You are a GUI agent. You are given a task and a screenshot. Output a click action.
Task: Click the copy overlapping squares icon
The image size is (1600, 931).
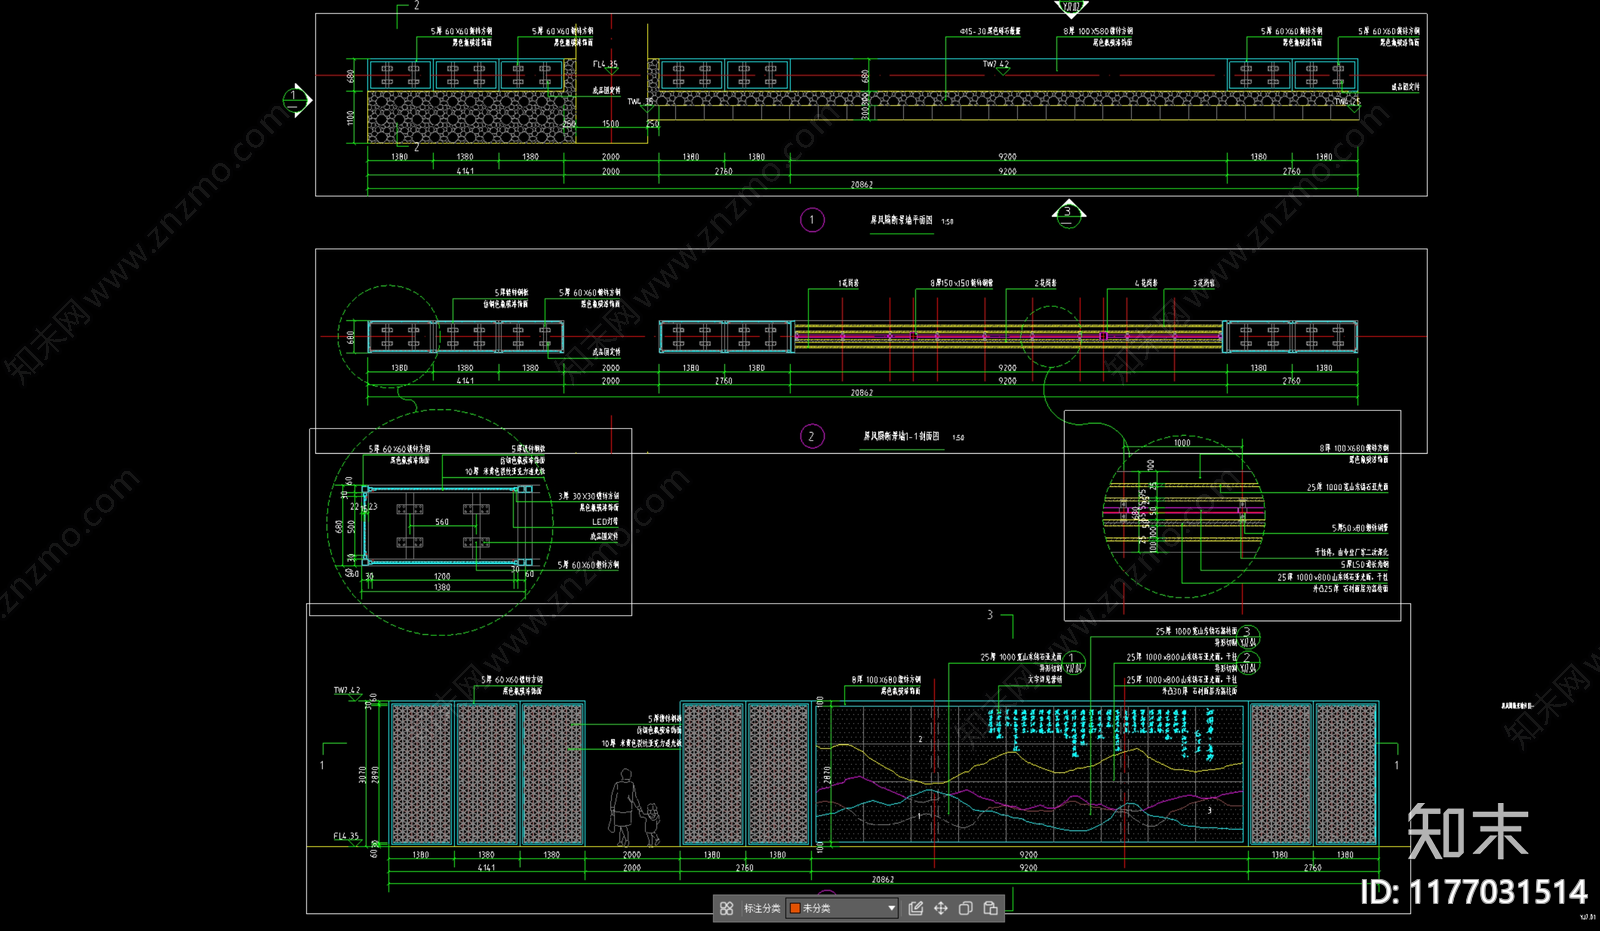pyautogui.click(x=966, y=908)
